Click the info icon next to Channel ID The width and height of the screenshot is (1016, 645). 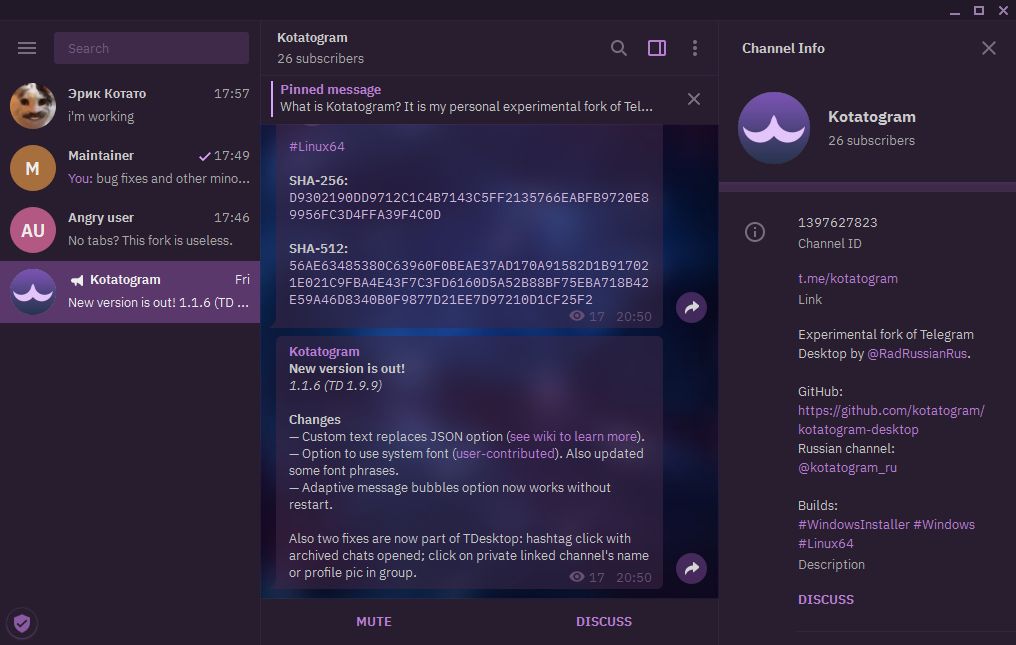(x=754, y=231)
